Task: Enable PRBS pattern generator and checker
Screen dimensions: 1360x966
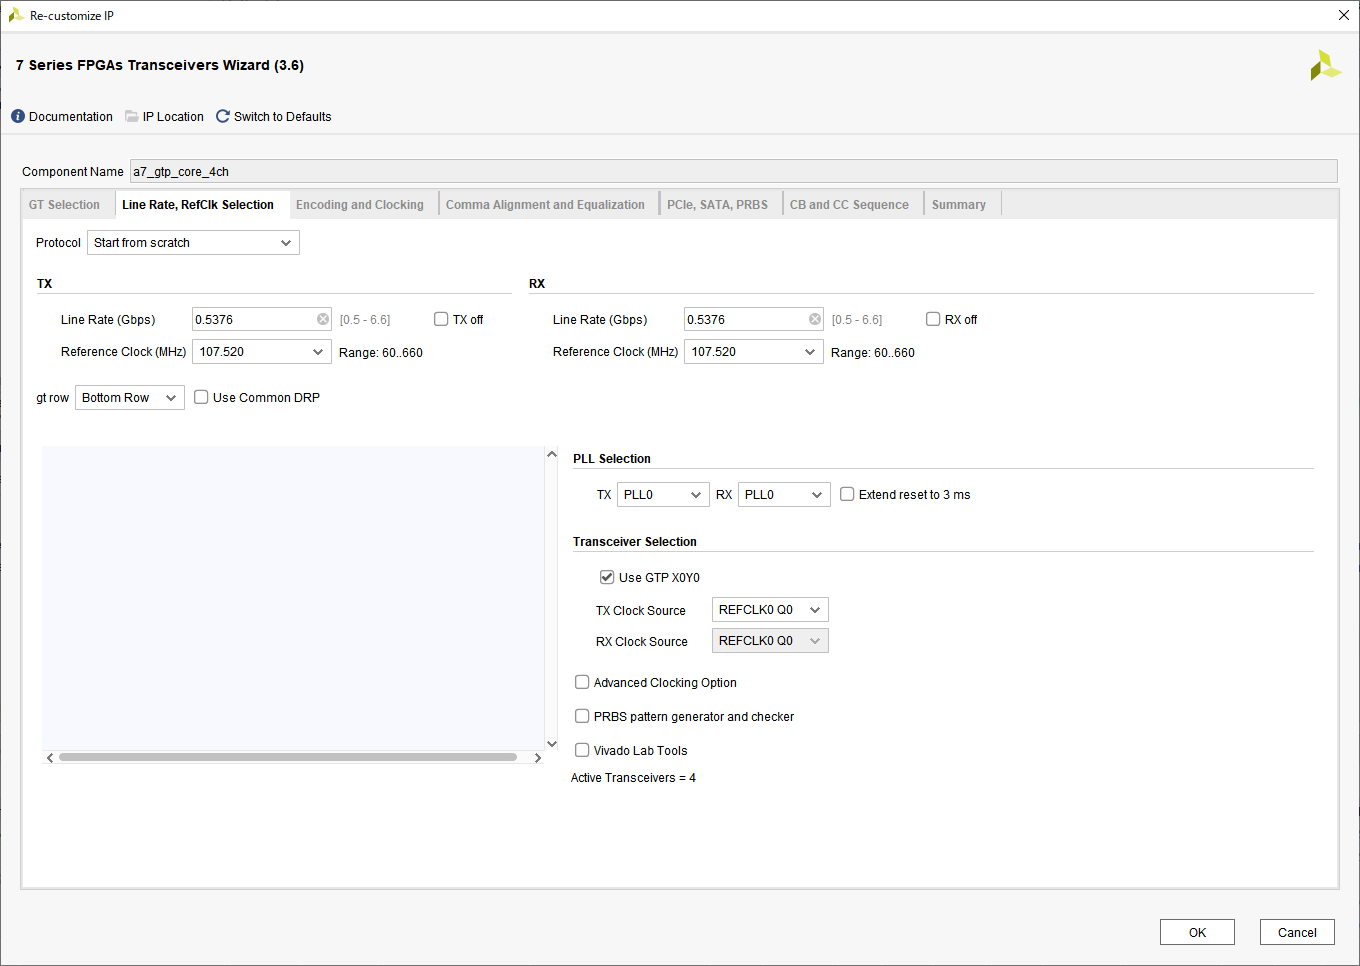Action: click(x=582, y=716)
